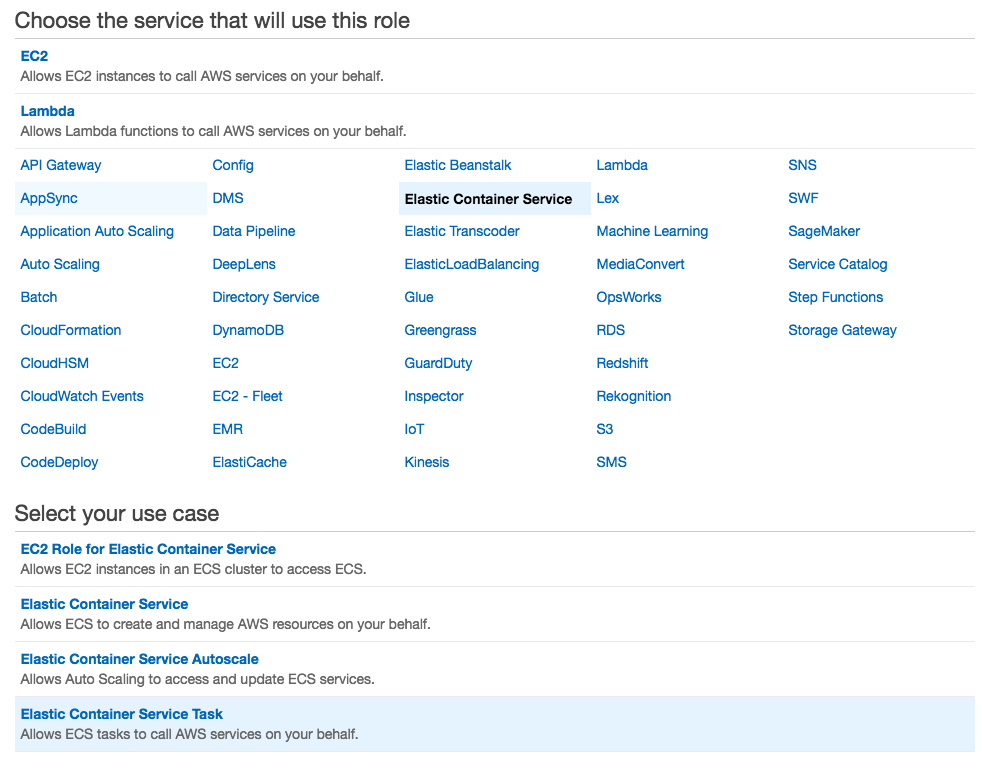The width and height of the screenshot is (982, 768).
Task: Choose the S3 service
Action: tap(605, 429)
